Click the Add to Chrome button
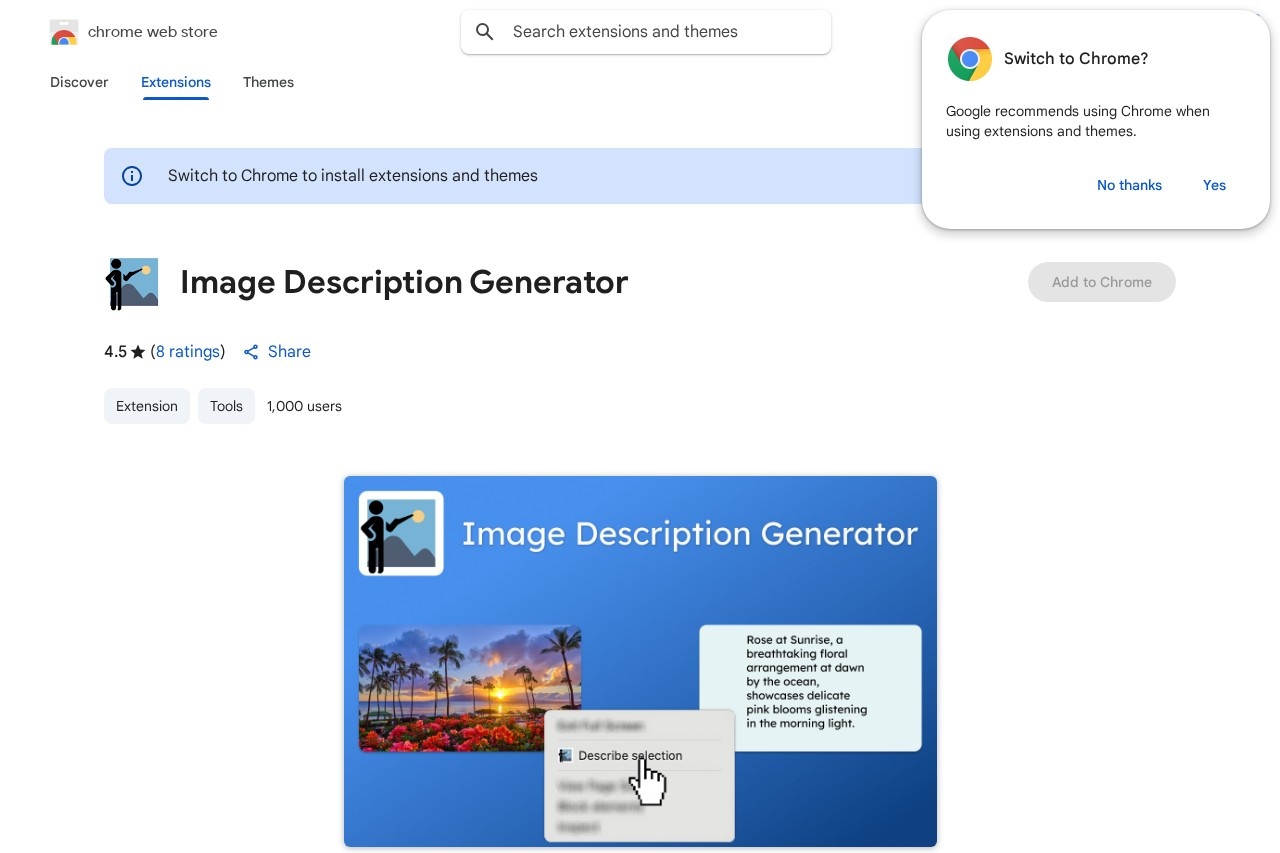 (x=1101, y=282)
